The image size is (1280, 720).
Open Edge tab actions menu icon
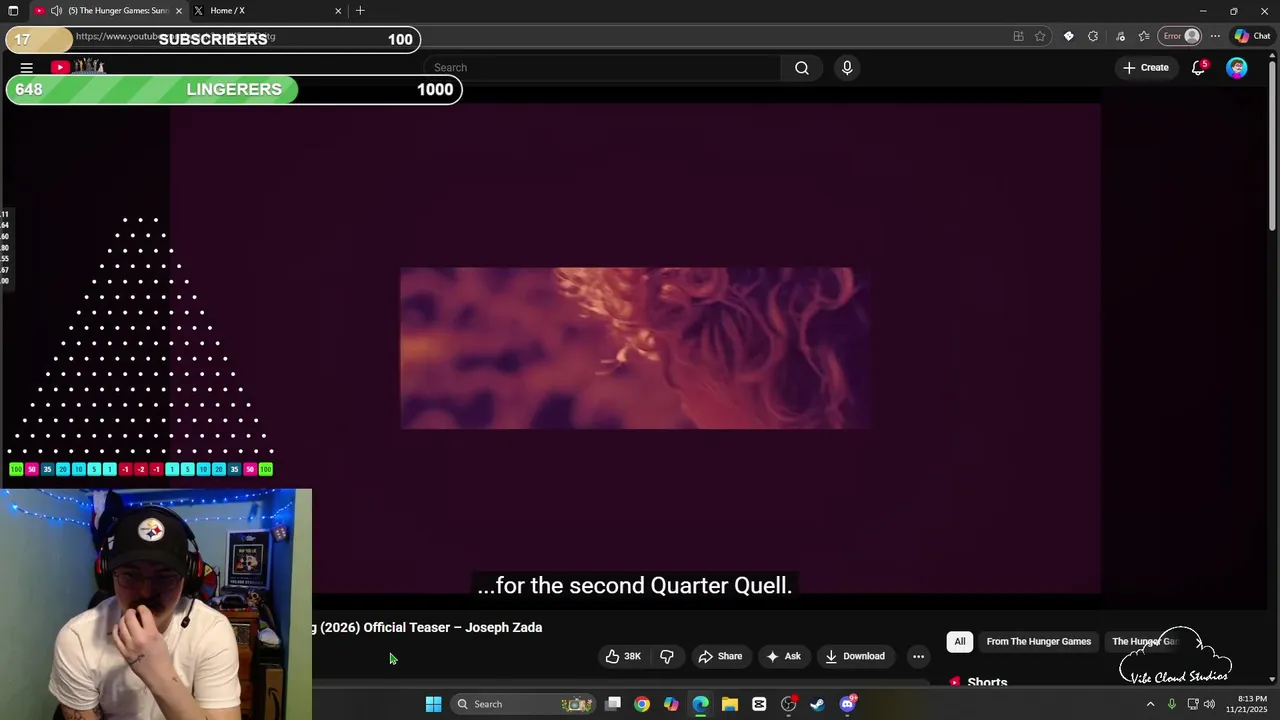coord(13,11)
